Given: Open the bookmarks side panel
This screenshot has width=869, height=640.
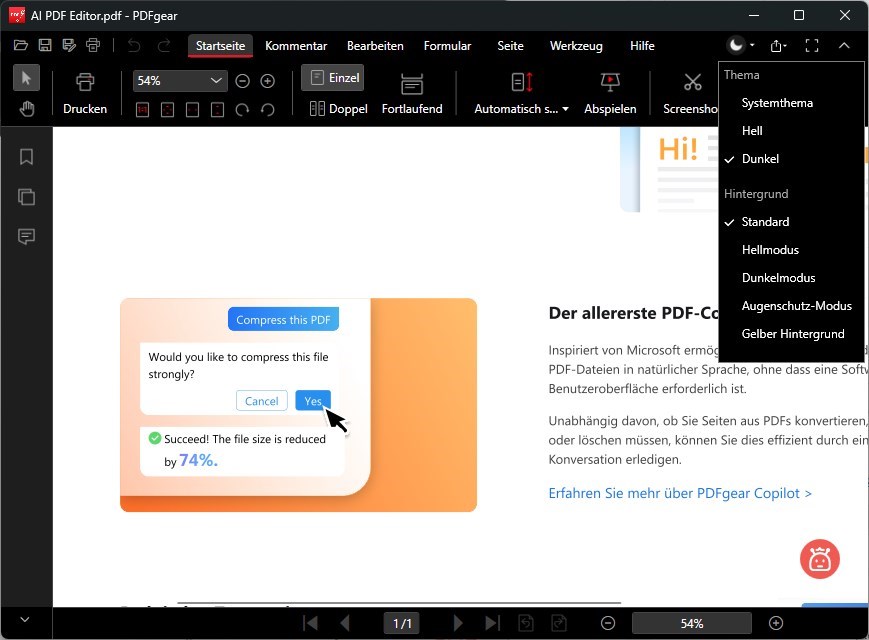Looking at the screenshot, I should (x=26, y=157).
